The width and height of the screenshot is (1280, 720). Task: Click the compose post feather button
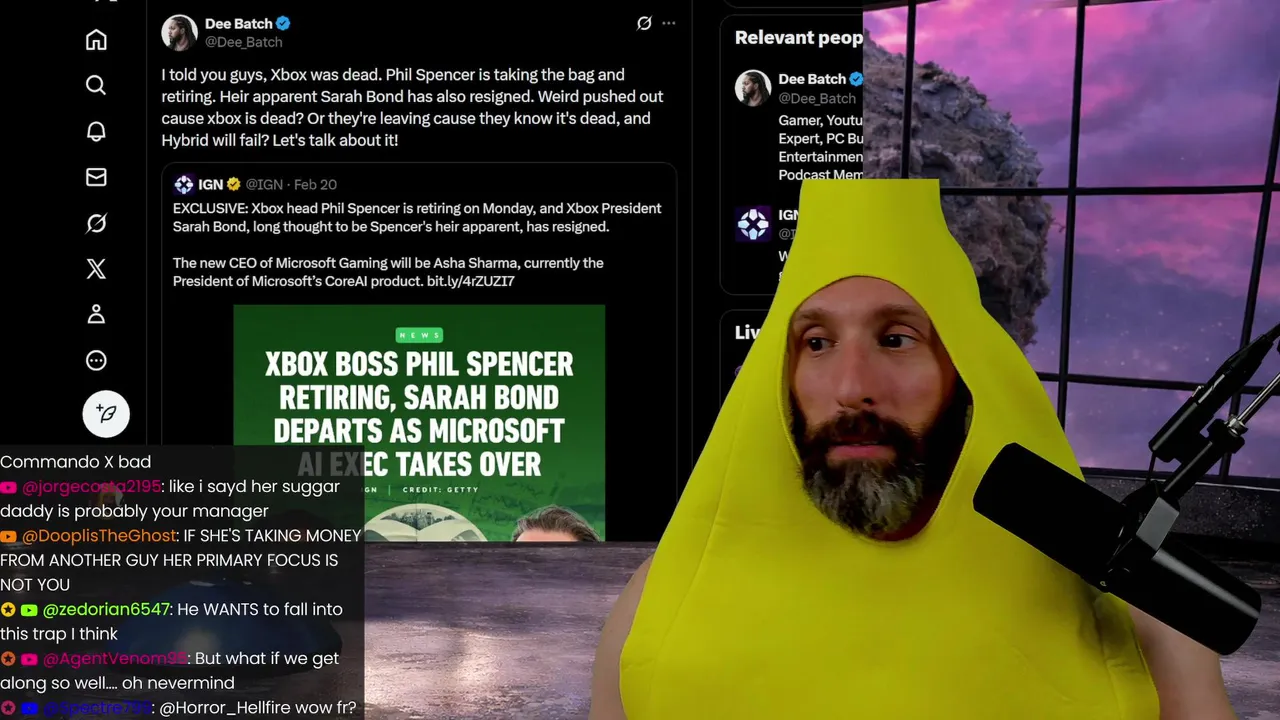[106, 413]
